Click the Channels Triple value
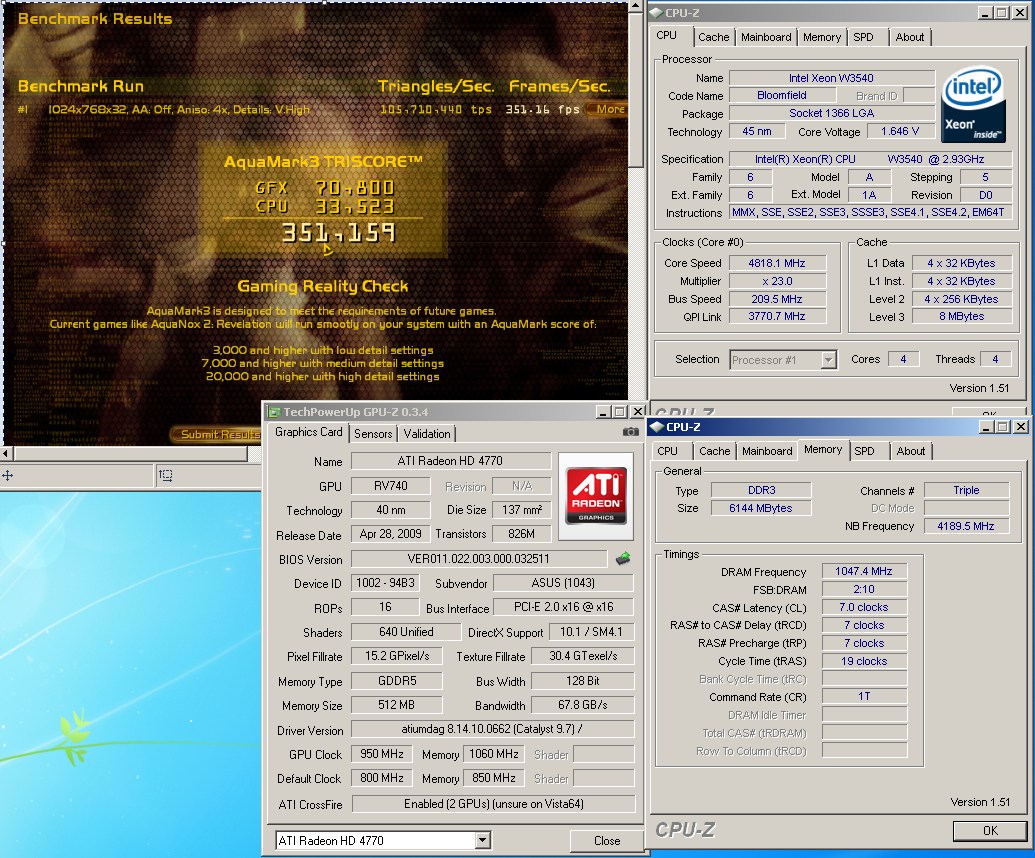The image size is (1035, 858). pyautogui.click(x=966, y=490)
